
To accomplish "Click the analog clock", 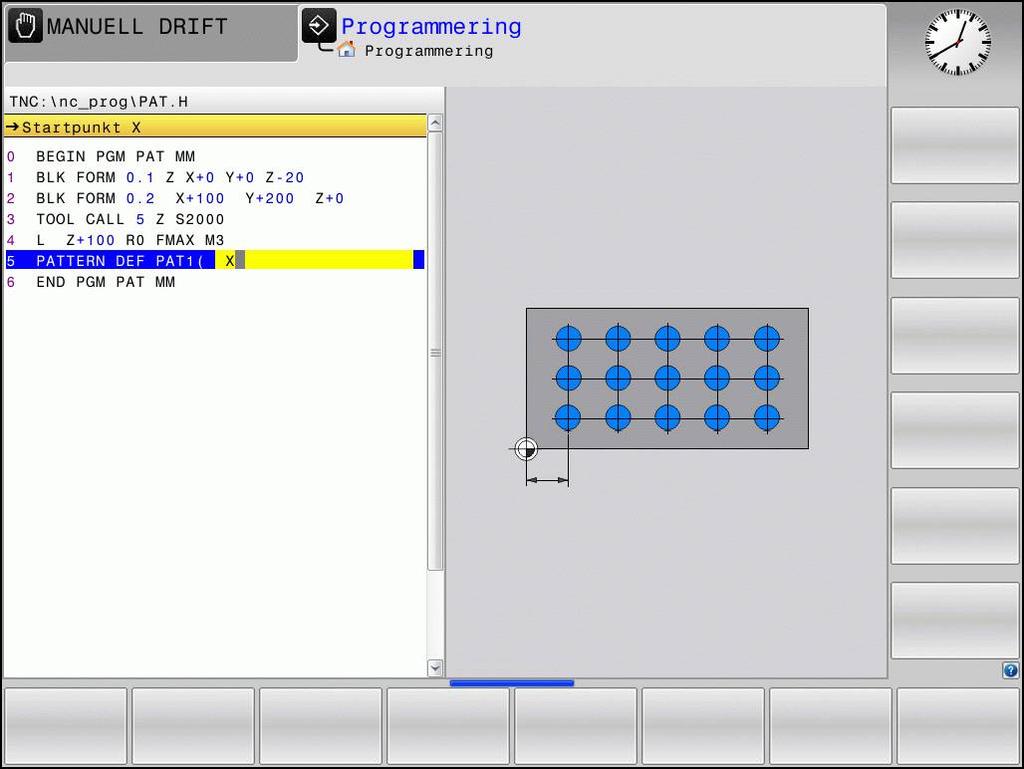I will [957, 42].
